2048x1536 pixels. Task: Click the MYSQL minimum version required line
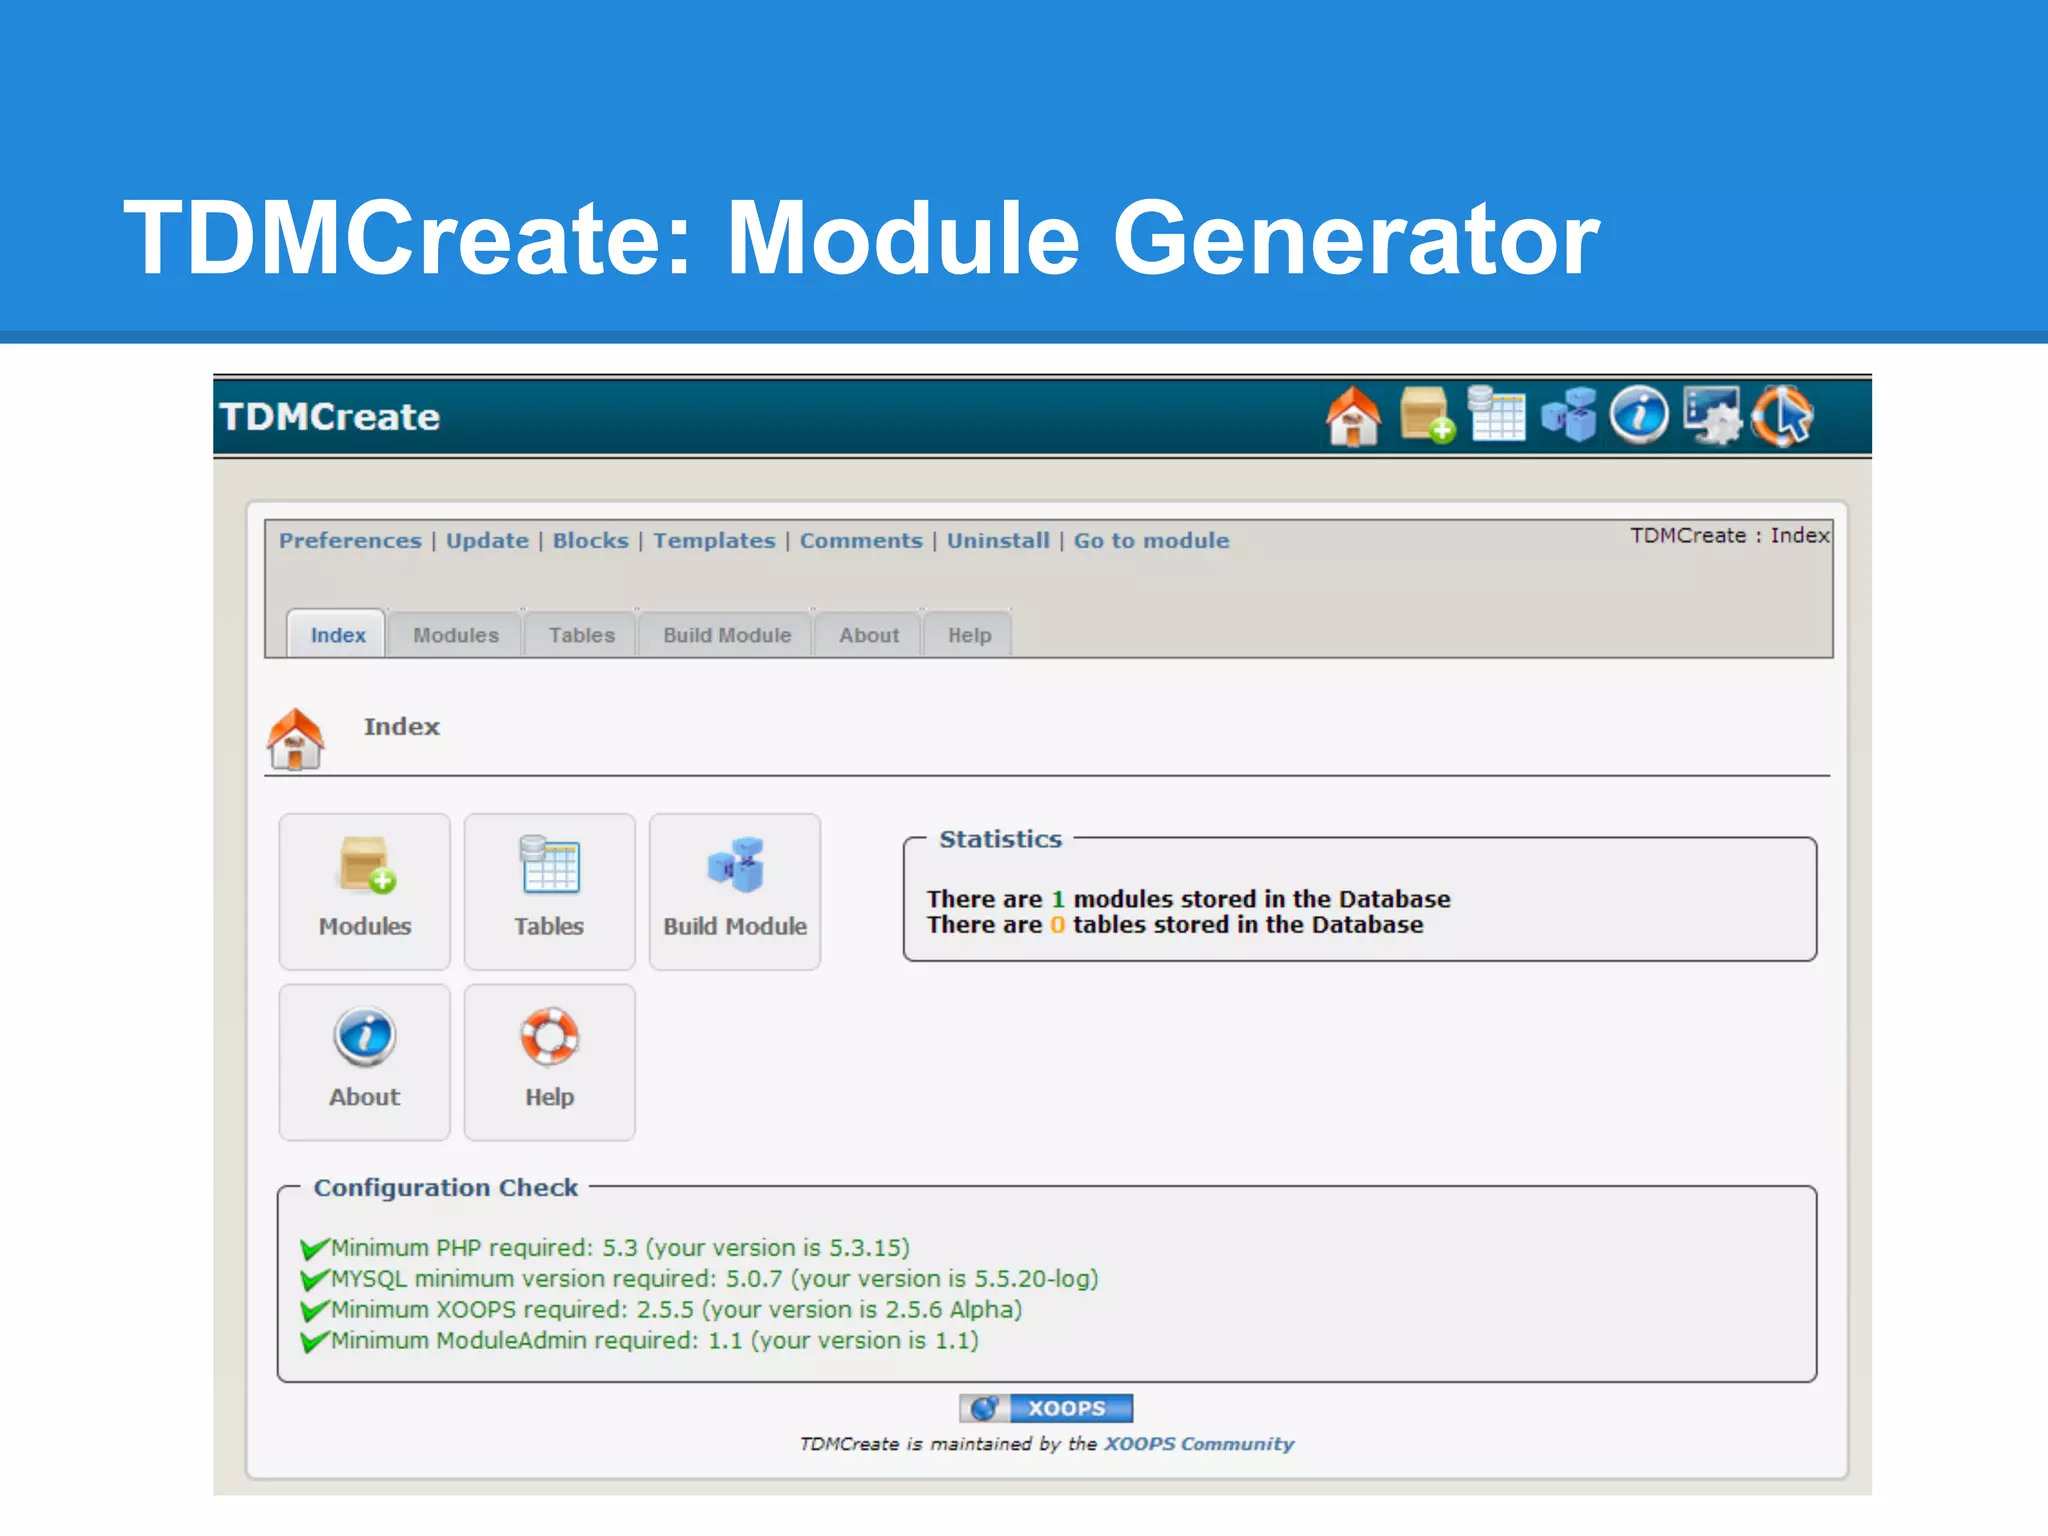[x=714, y=1278]
